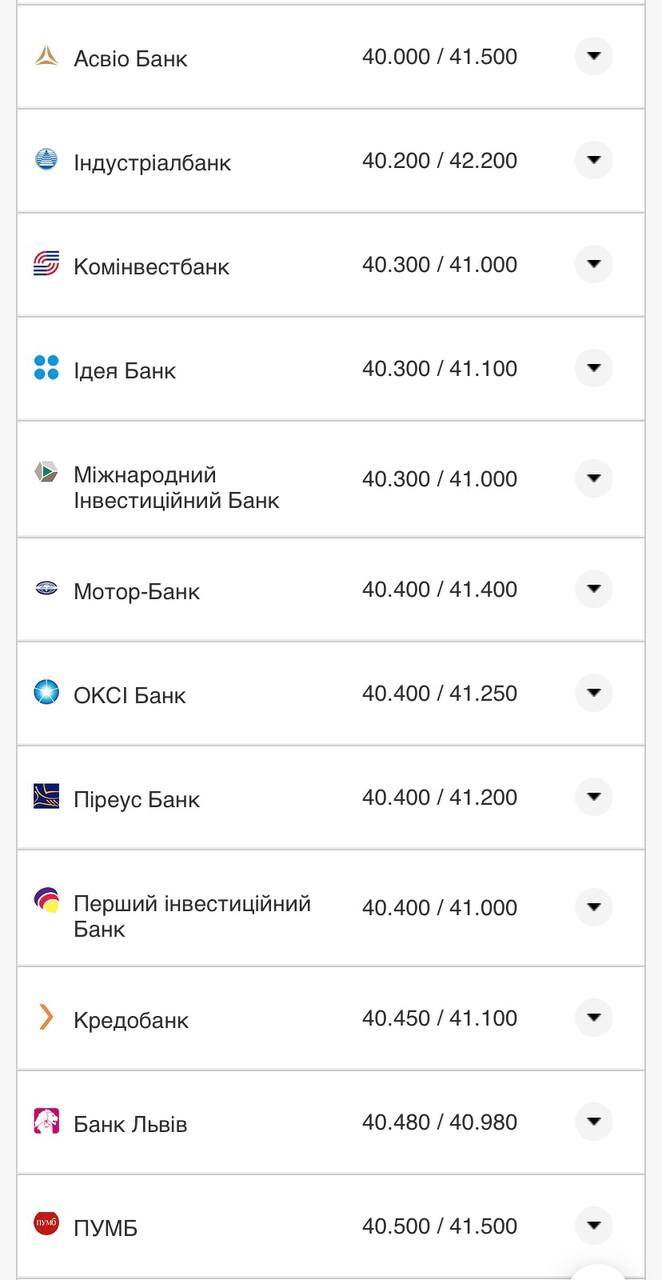Viewport: 662px width, 1280px height.
Task: Select the Комінвестбанк flag logo
Action: (x=48, y=264)
